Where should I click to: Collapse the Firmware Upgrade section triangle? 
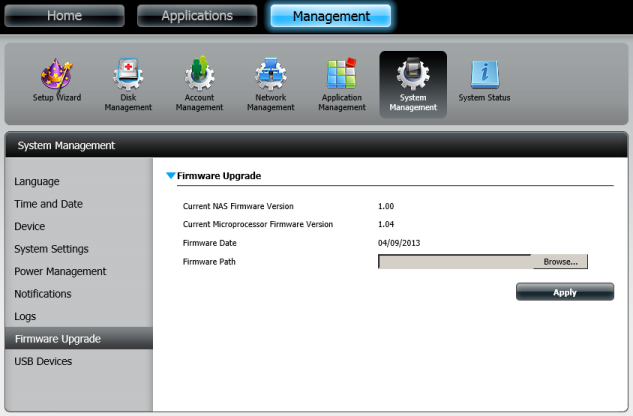pyautogui.click(x=171, y=175)
